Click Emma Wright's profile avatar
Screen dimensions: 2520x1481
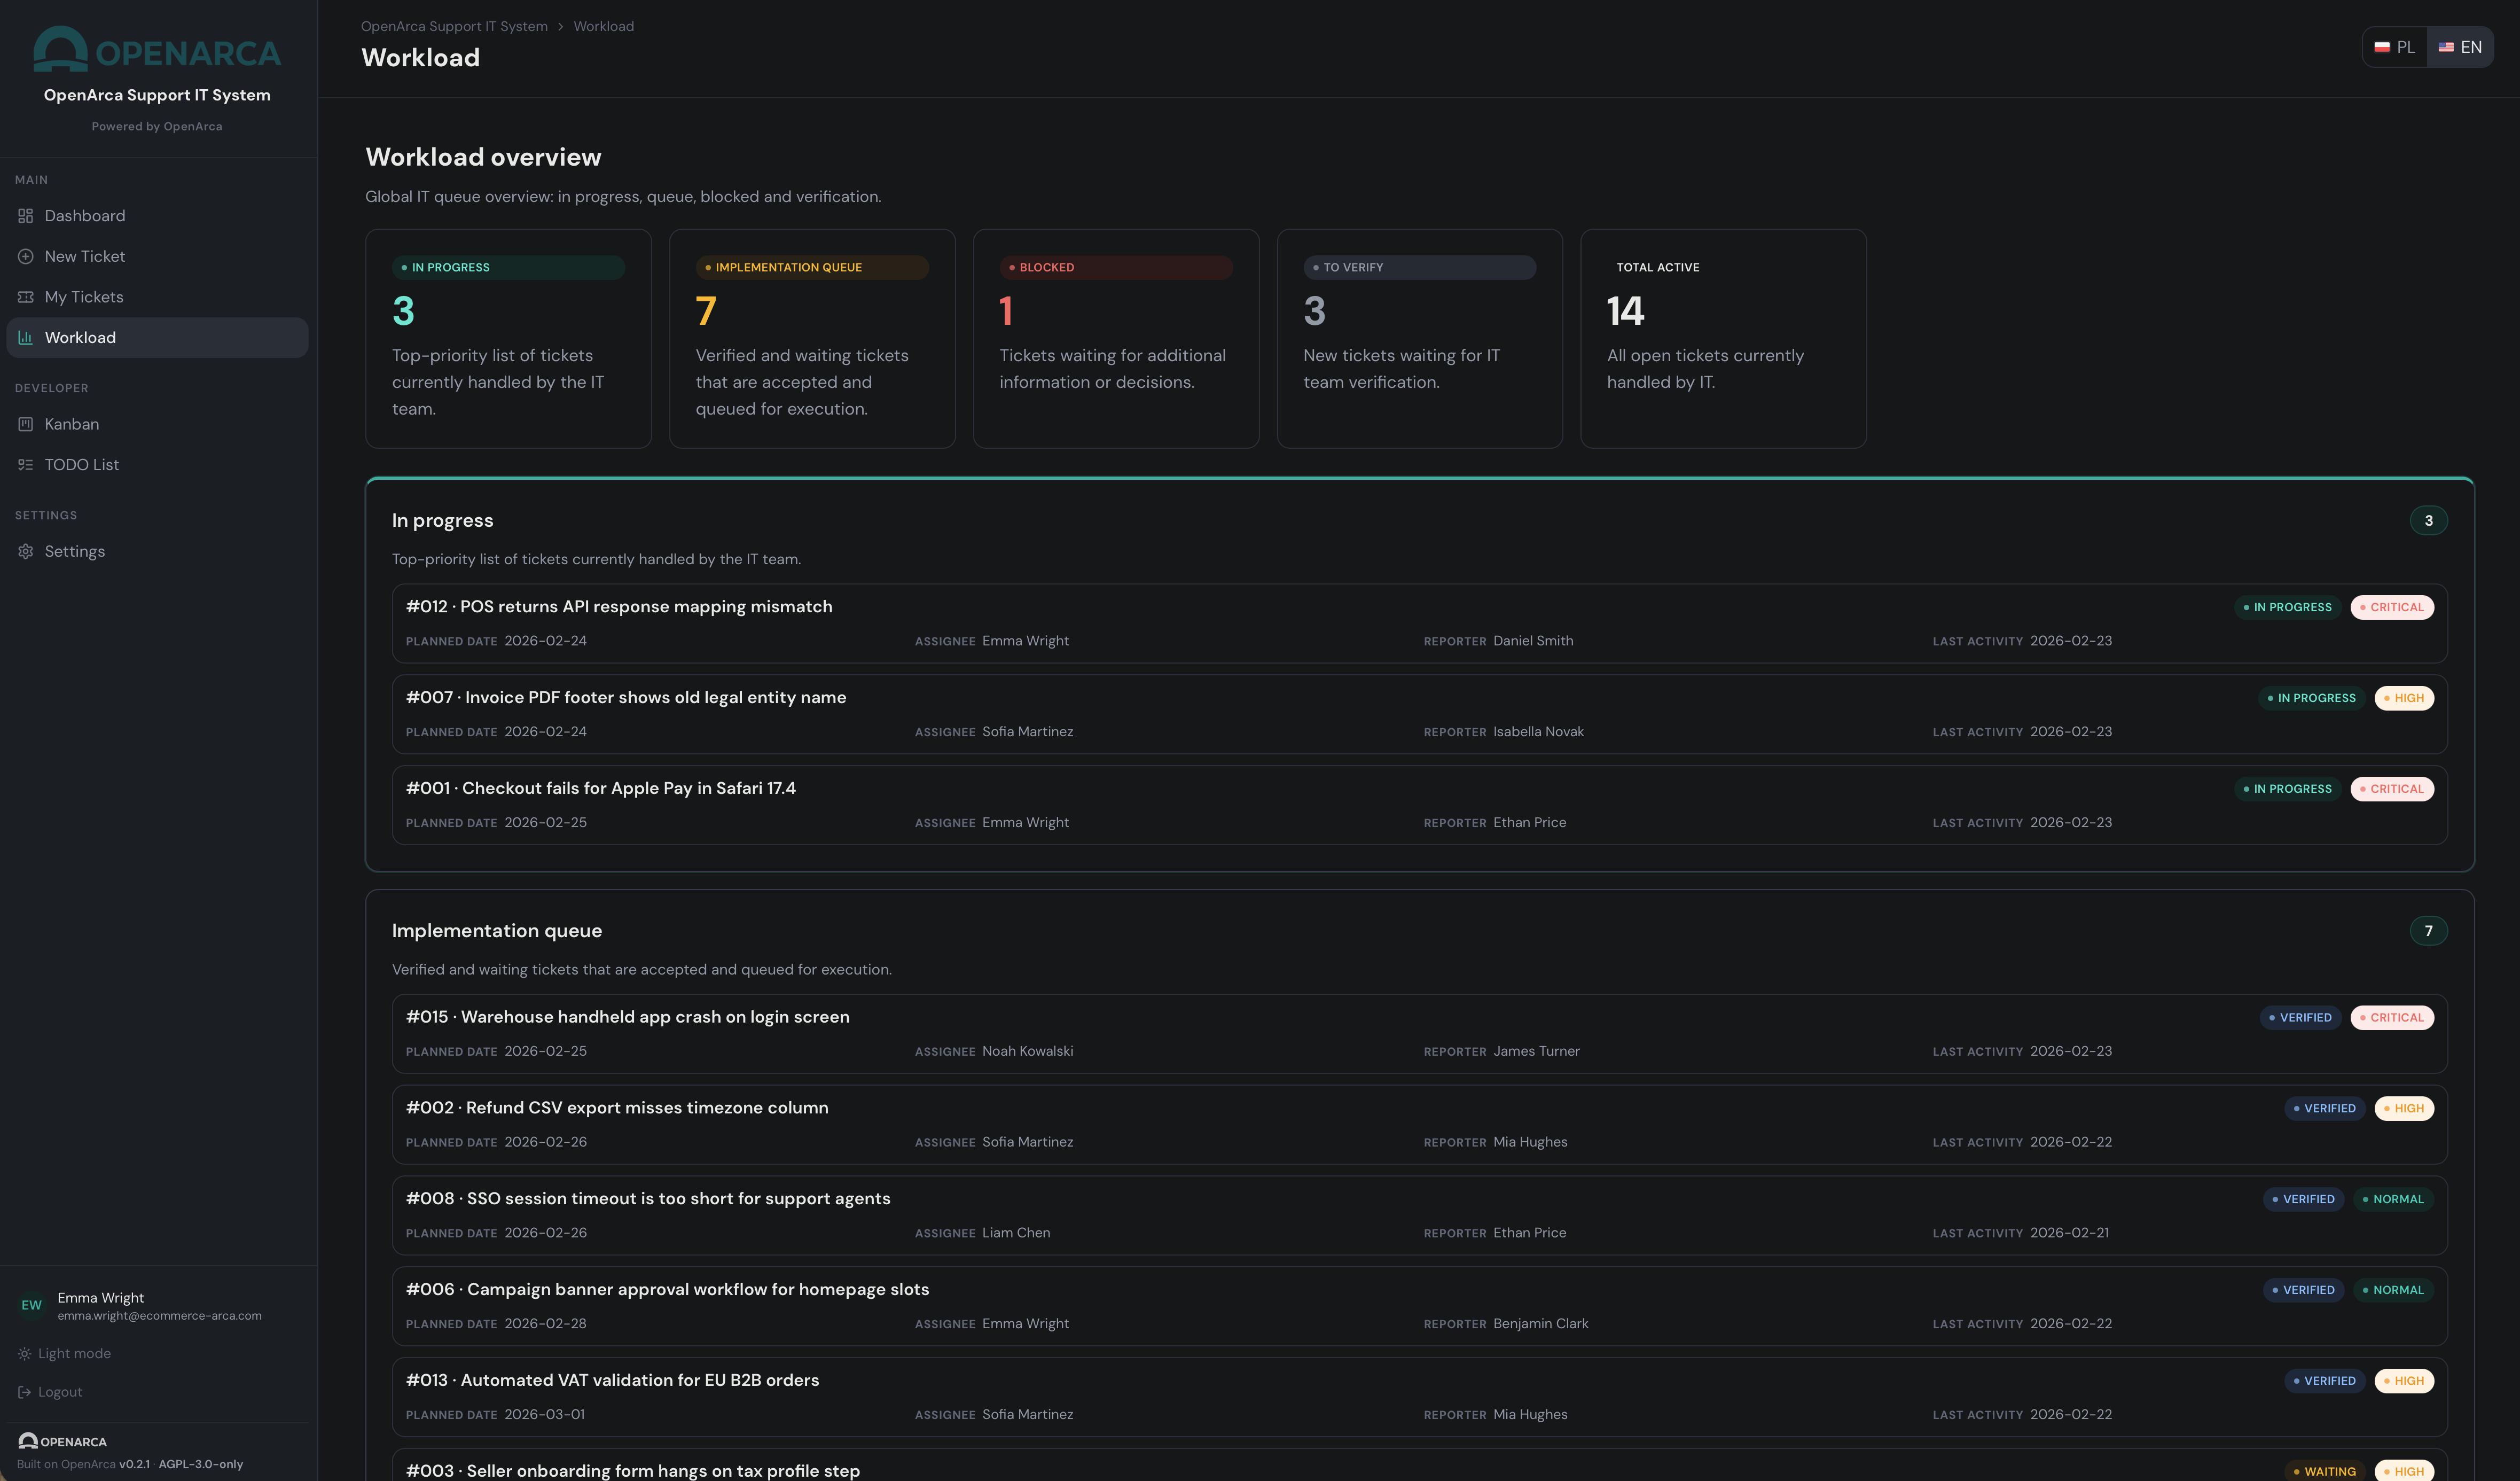click(31, 1304)
